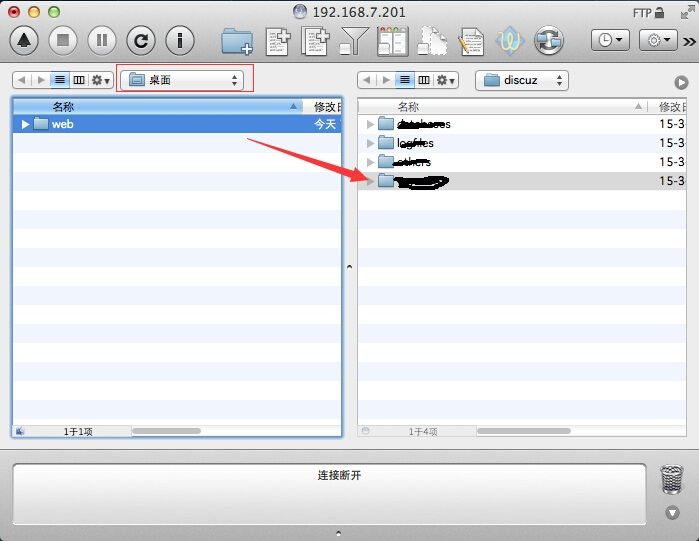This screenshot has height=541, width=699.
Task: Open local pane gear action menu
Action: click(x=100, y=80)
